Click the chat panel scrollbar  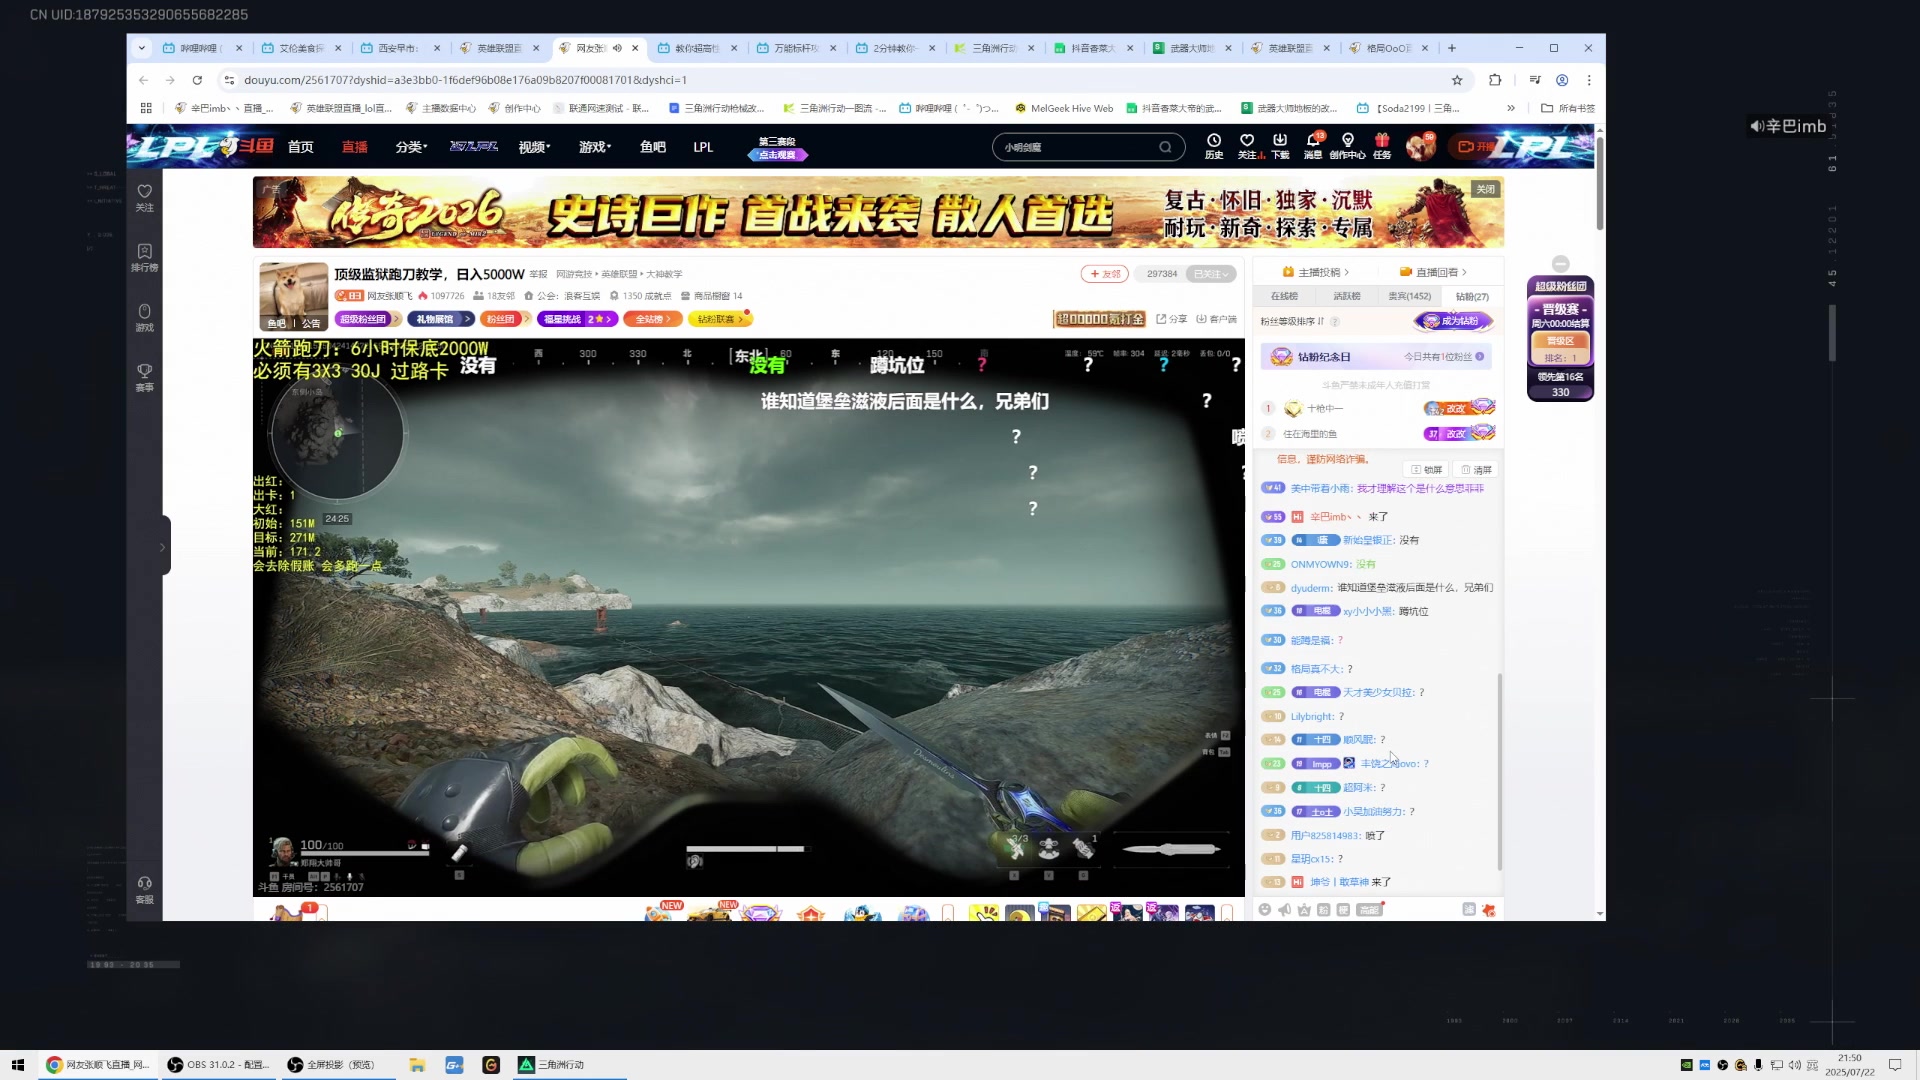(x=1499, y=770)
